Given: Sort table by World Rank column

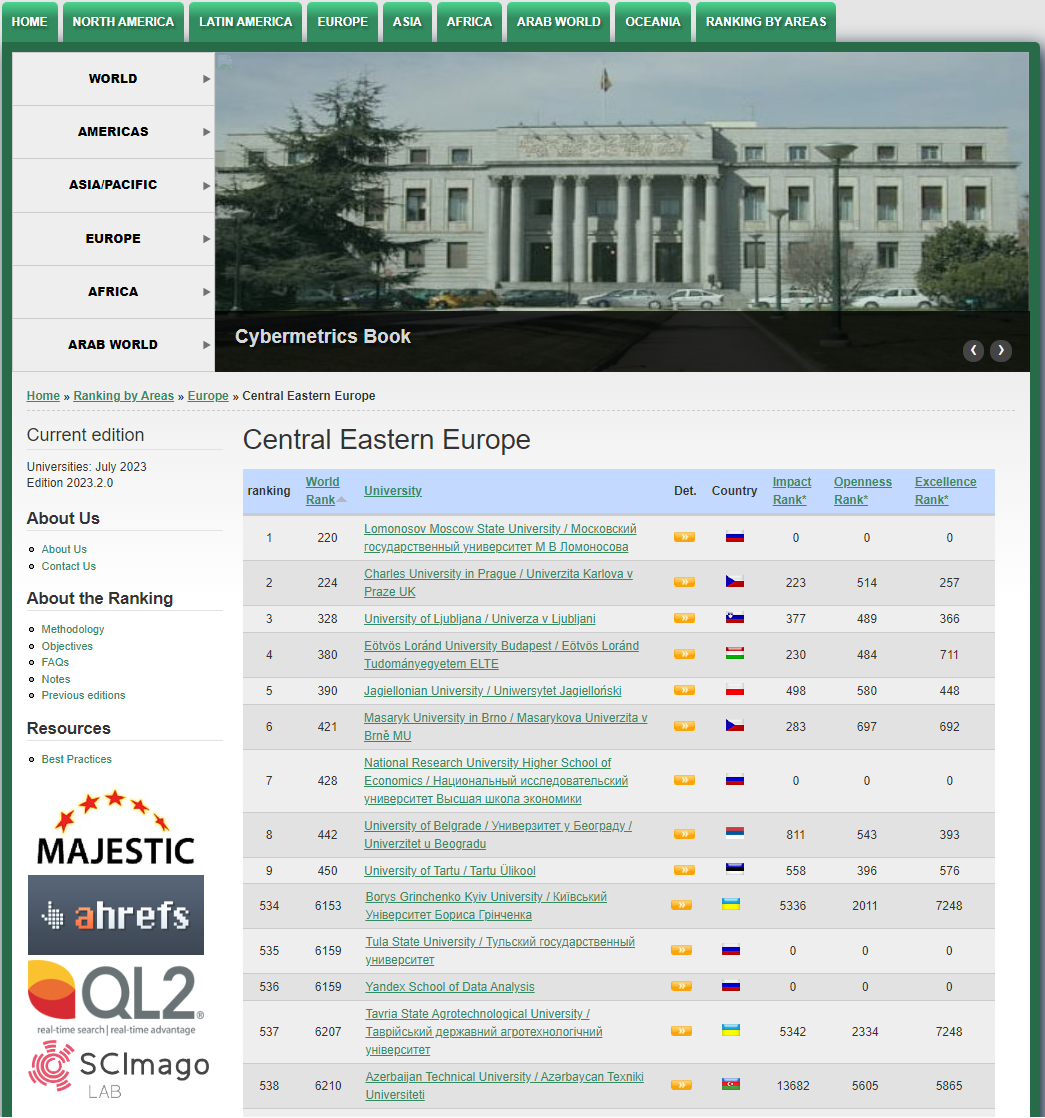Looking at the screenshot, I should pos(322,490).
